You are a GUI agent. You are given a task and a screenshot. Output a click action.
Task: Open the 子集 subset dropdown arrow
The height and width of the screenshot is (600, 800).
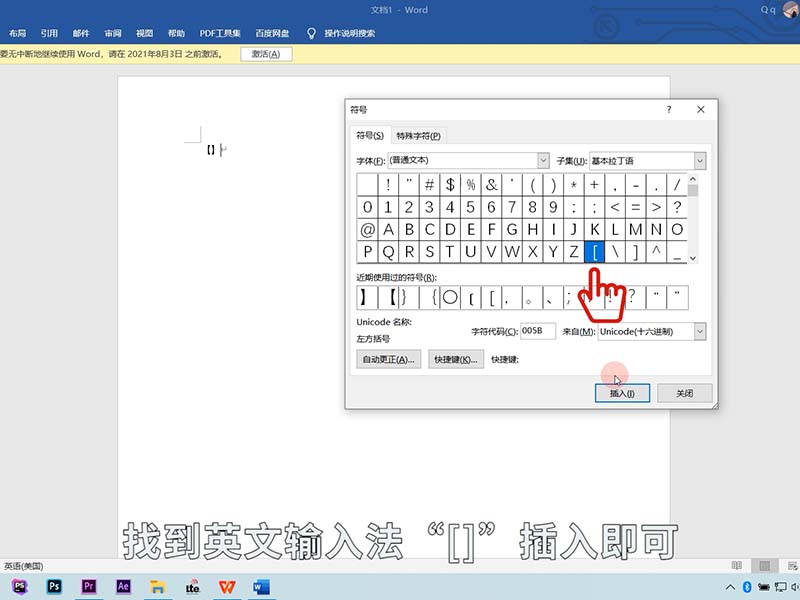pos(700,161)
